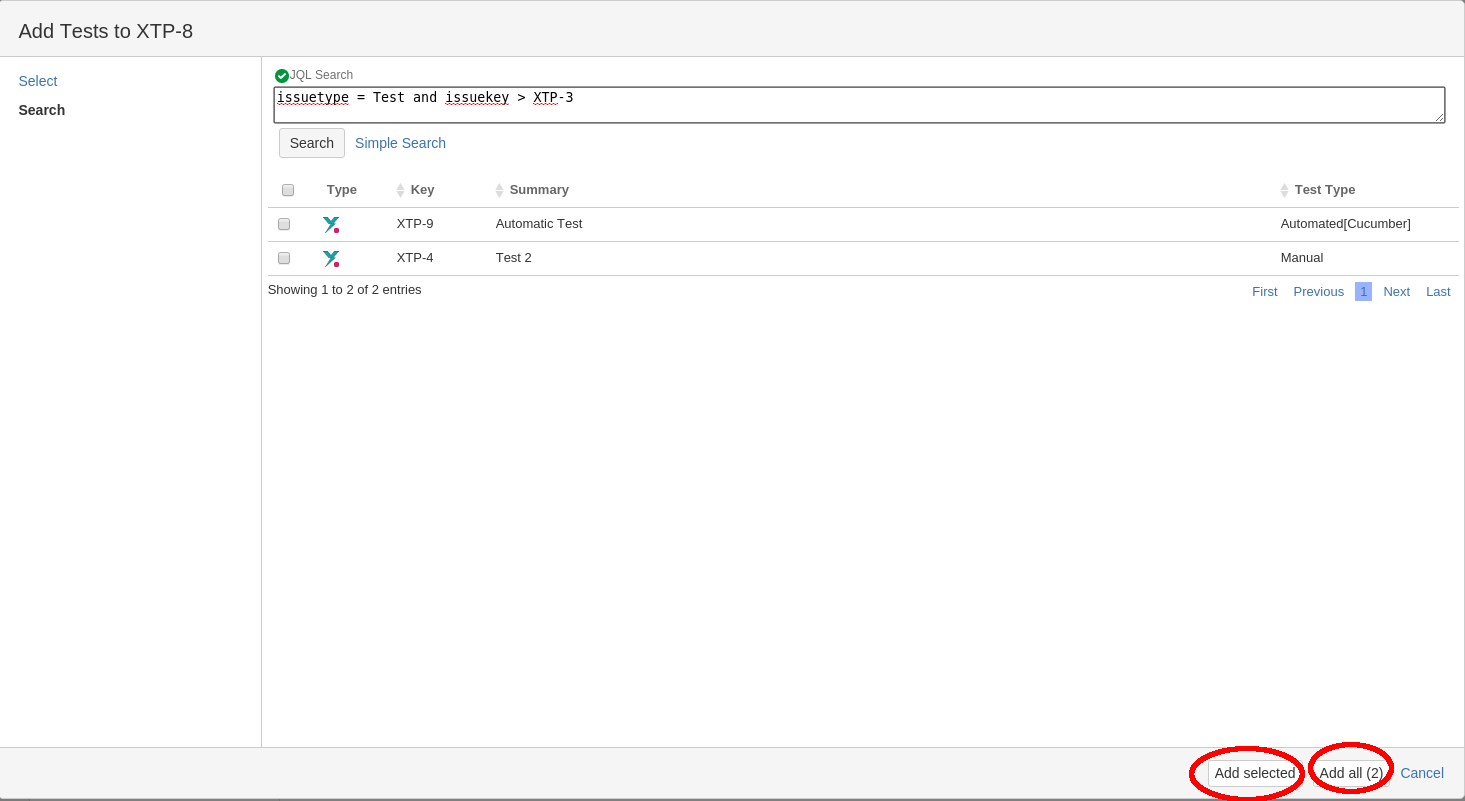Go to Last page of results

pos(1438,291)
